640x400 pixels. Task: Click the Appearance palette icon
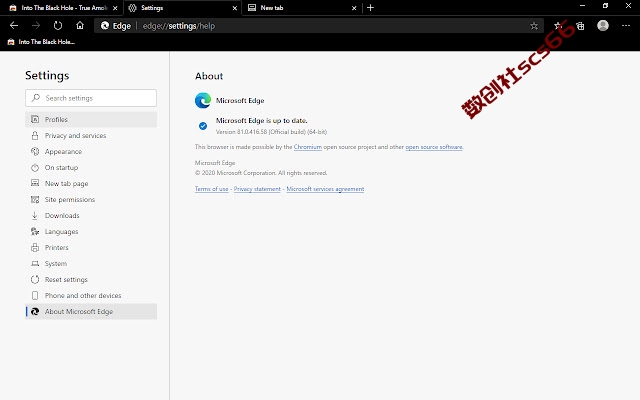35,151
